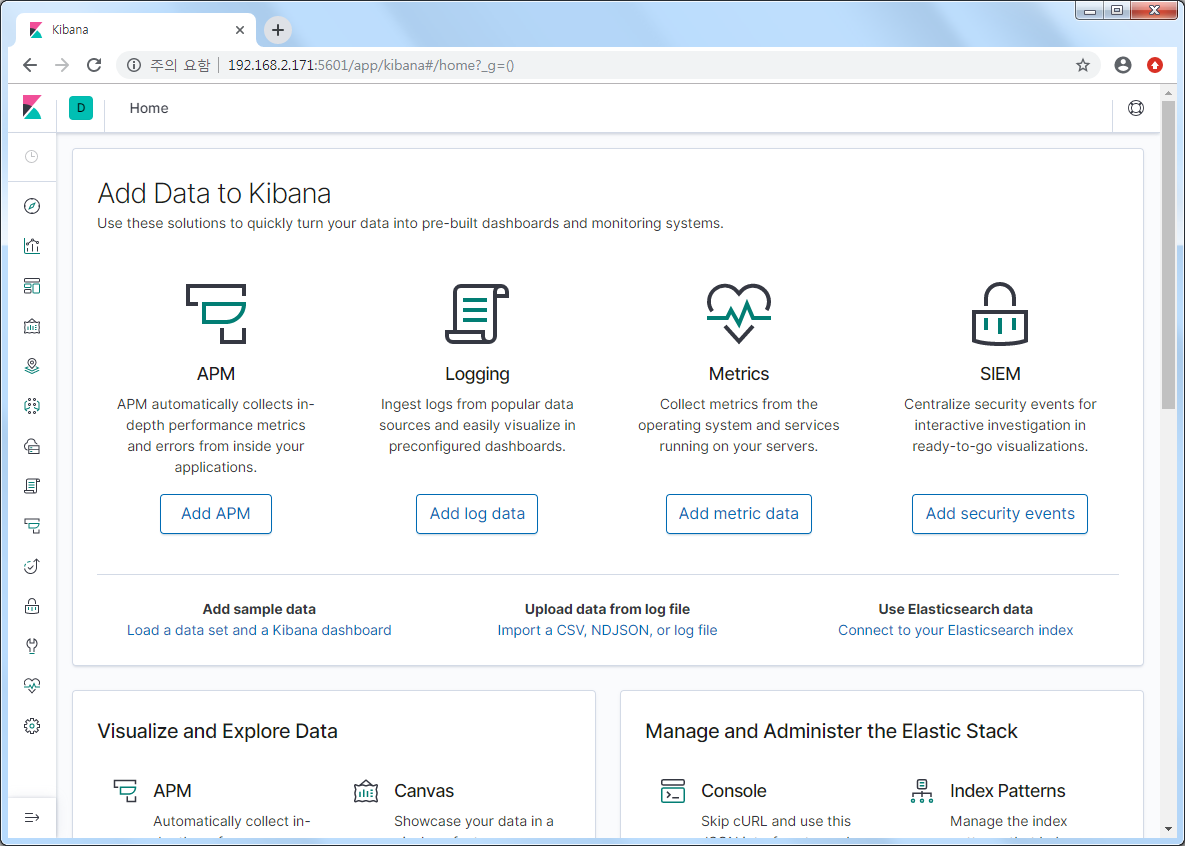1185x846 pixels.
Task: Click the Kibana logo in the header
Action: tap(32, 107)
